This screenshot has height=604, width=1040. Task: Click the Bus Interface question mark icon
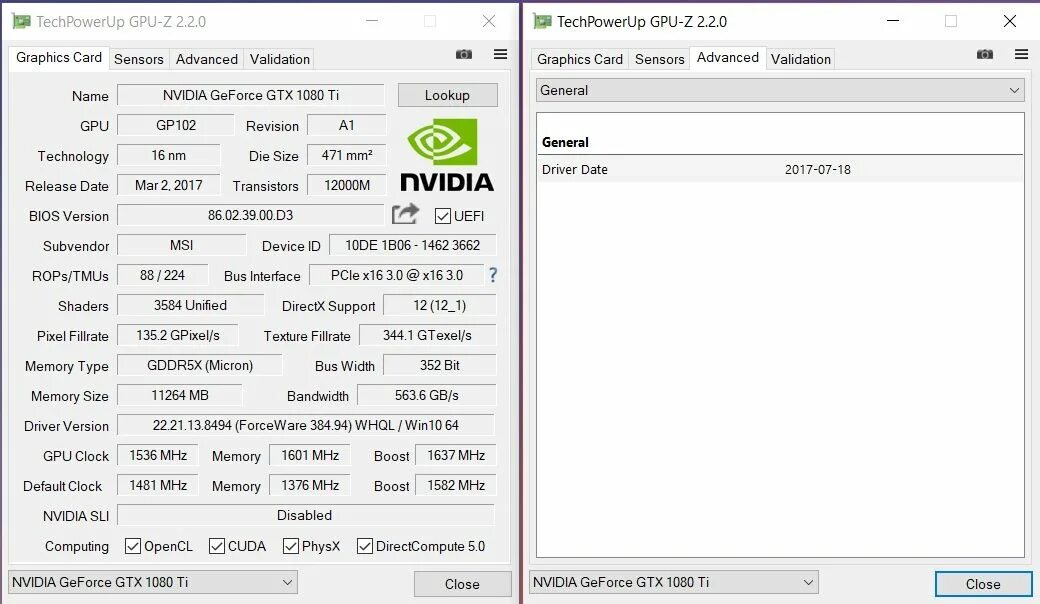click(x=493, y=275)
